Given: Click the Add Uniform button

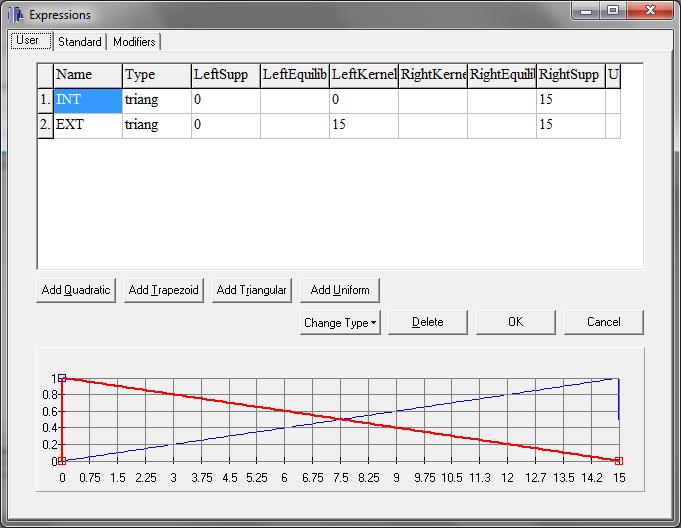Looking at the screenshot, I should point(340,290).
